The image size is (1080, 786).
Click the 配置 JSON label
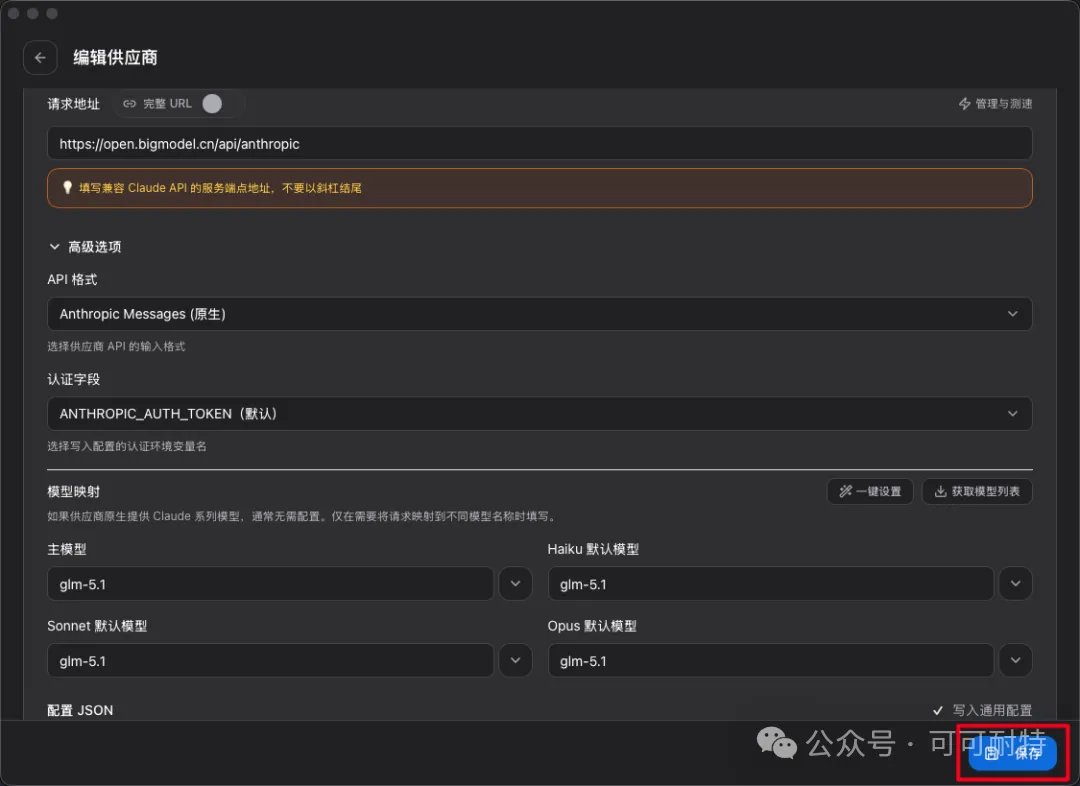click(80, 710)
